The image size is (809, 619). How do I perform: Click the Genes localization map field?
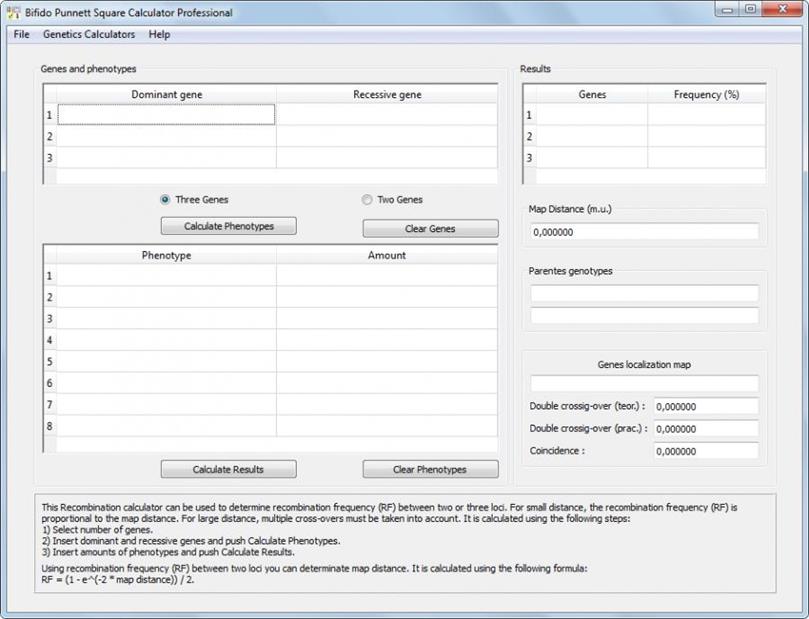[644, 384]
